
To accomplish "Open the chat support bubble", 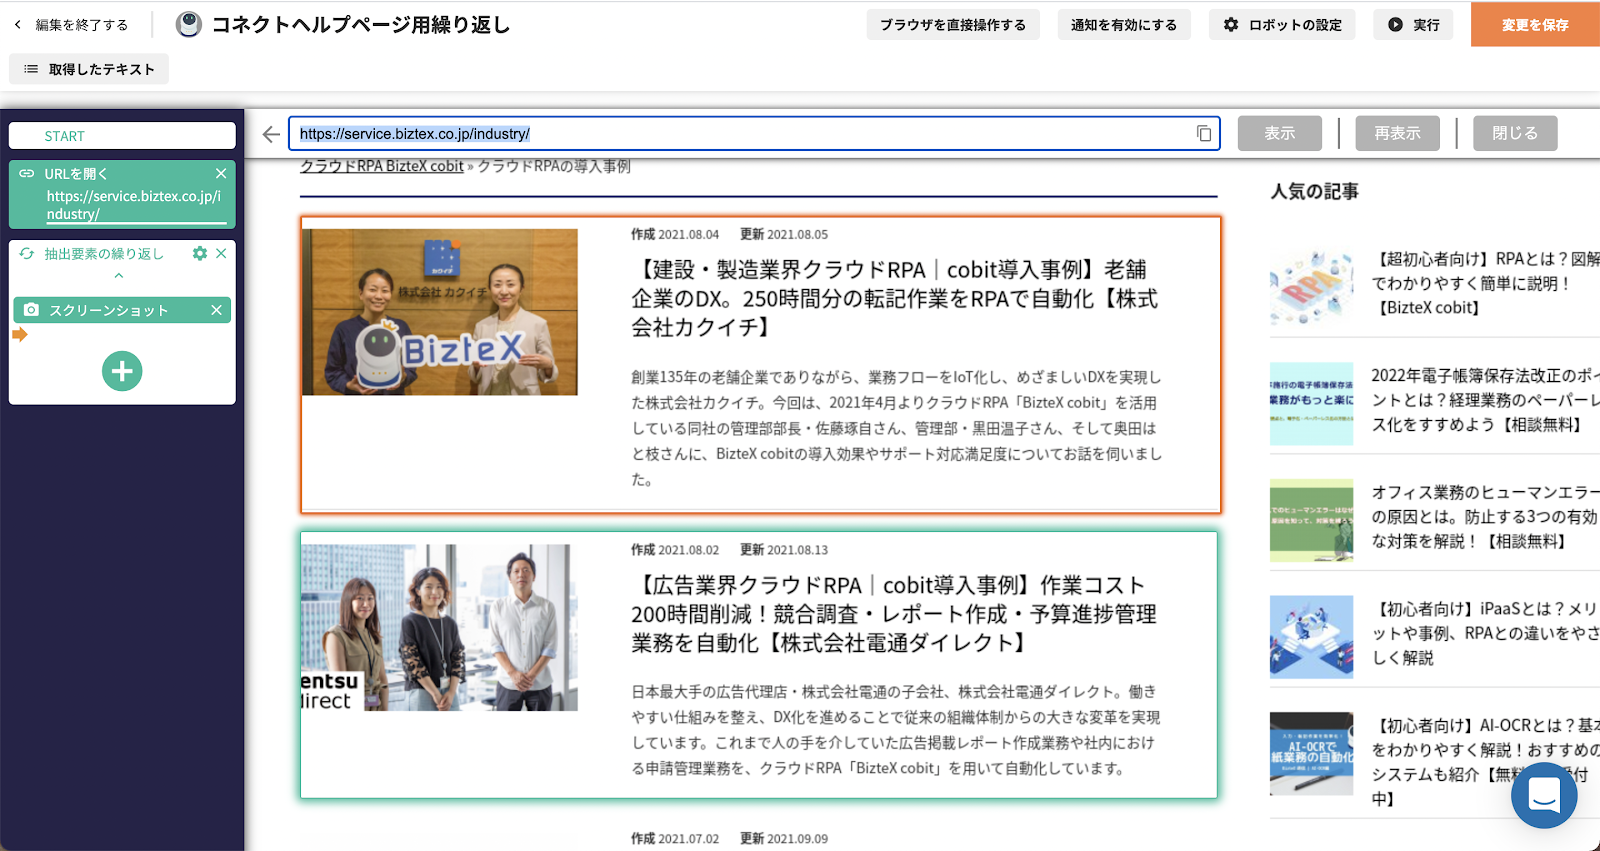I will click(1544, 795).
